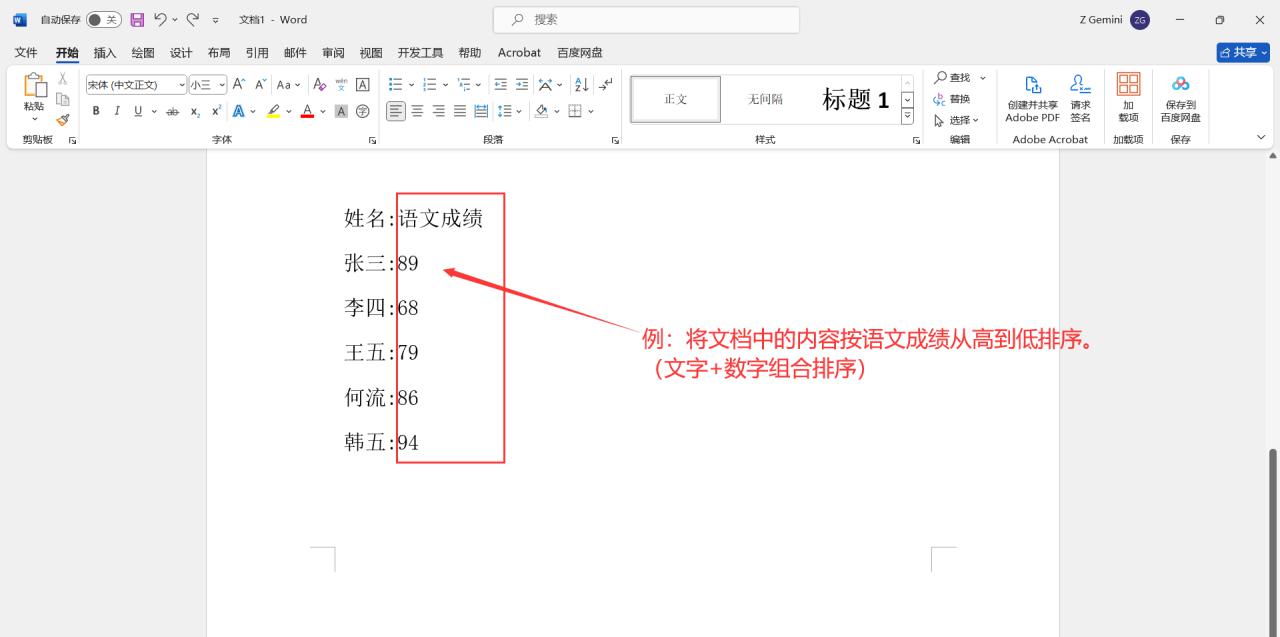Toggle Strikethrough formatting

coord(173,111)
